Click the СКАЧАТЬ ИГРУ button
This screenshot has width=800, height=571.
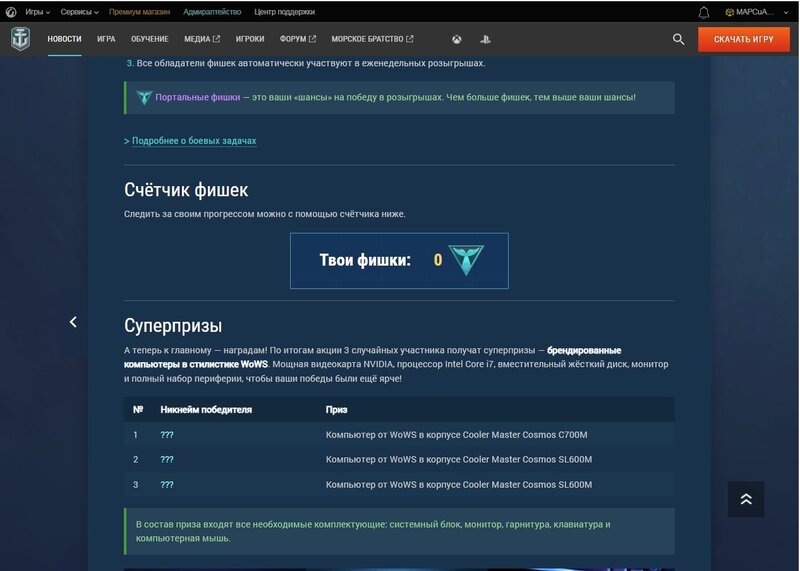click(x=743, y=39)
